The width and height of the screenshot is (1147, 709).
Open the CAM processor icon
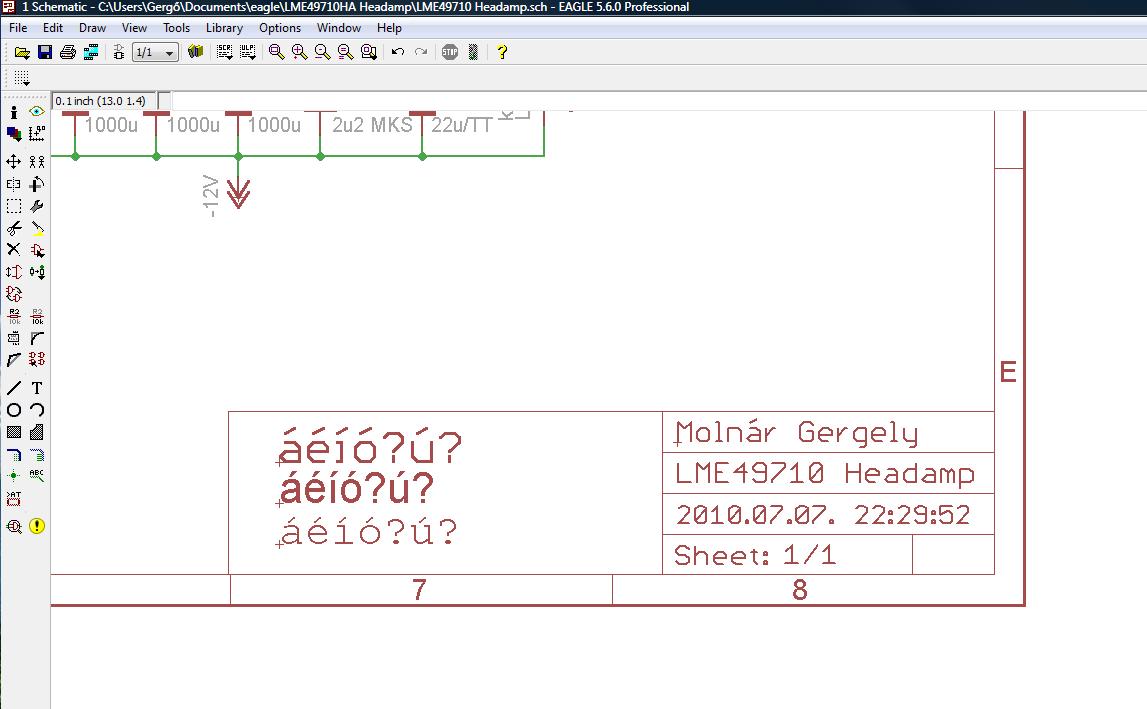click(91, 52)
